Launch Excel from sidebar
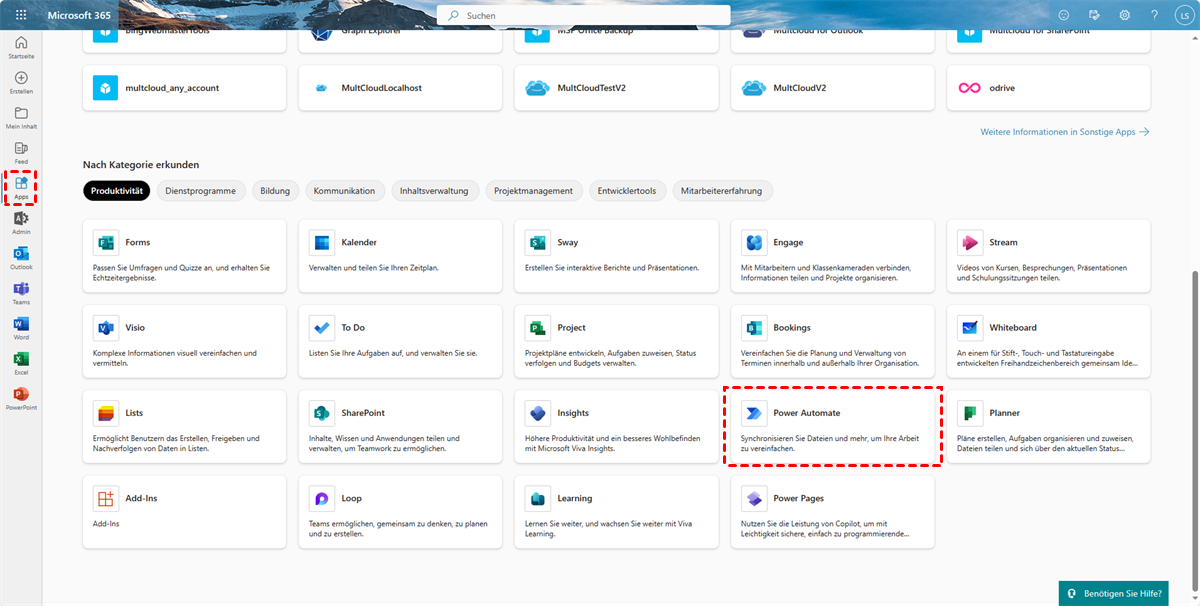 [x=21, y=363]
